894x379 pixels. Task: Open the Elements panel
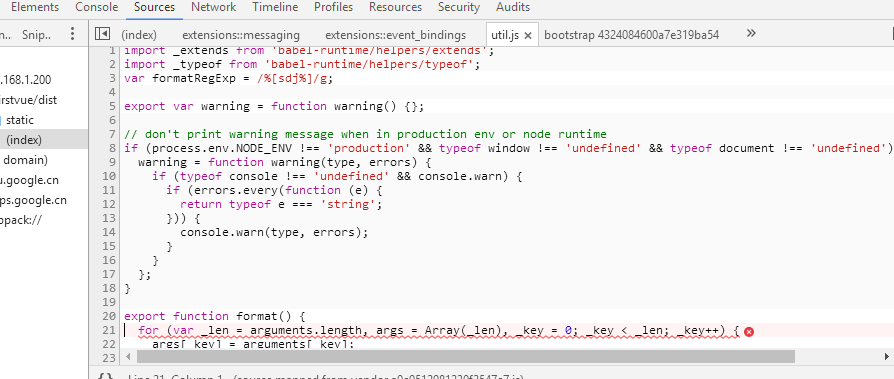click(35, 7)
